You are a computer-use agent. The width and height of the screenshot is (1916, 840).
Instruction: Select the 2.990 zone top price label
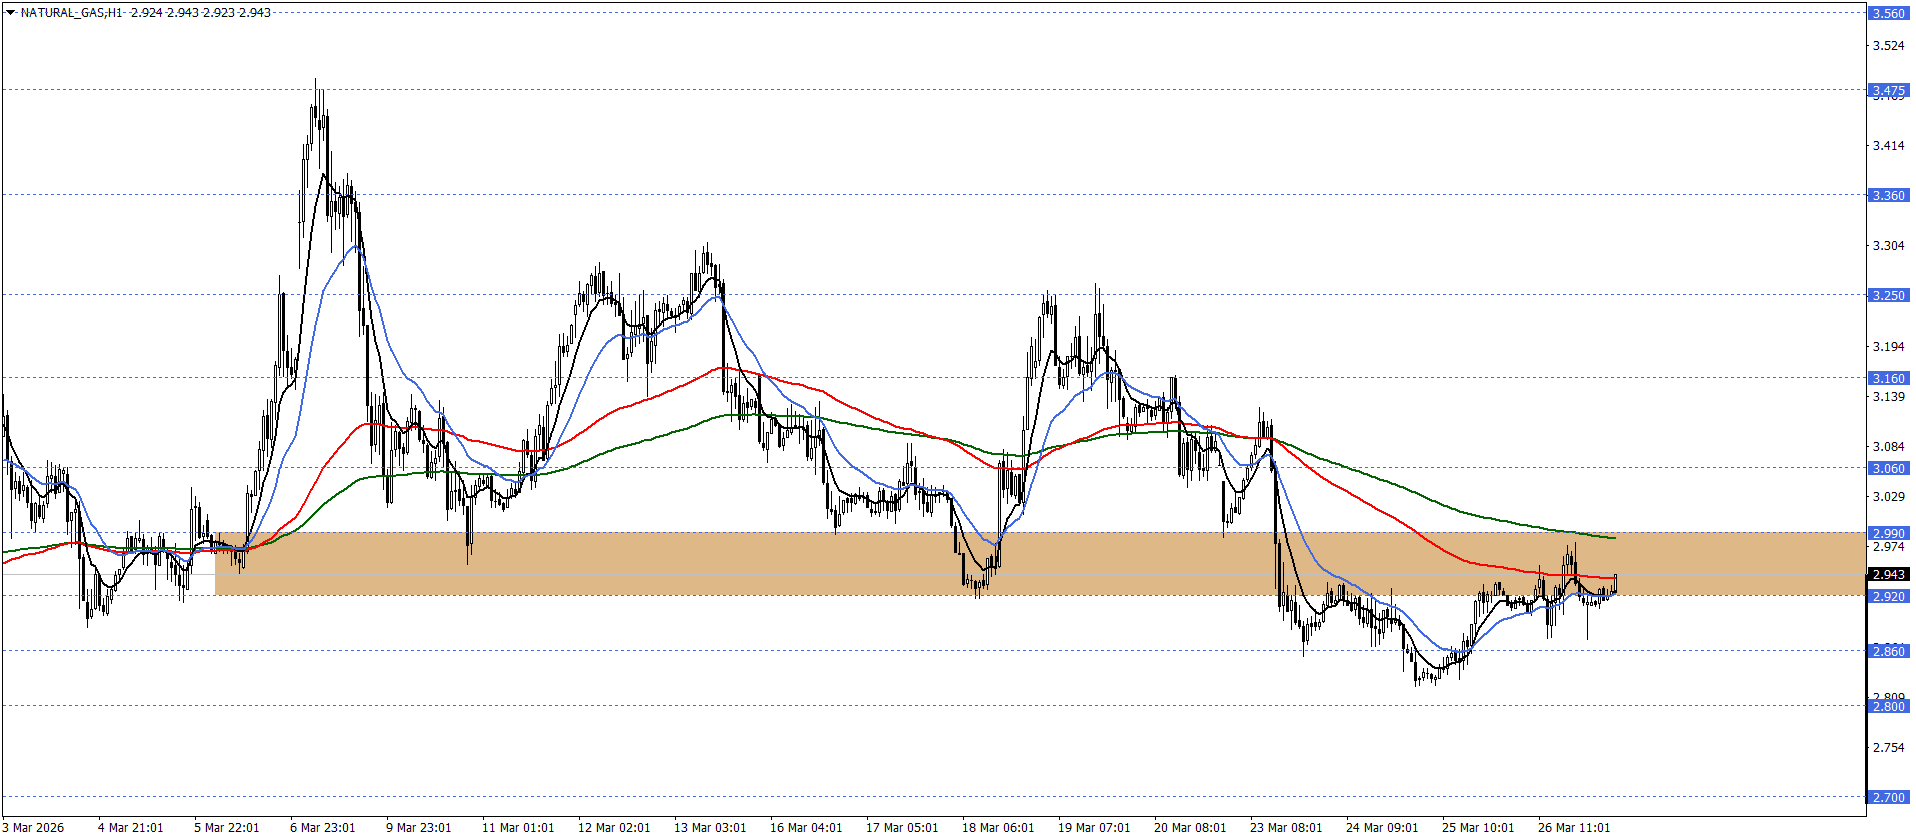pyautogui.click(x=1888, y=533)
